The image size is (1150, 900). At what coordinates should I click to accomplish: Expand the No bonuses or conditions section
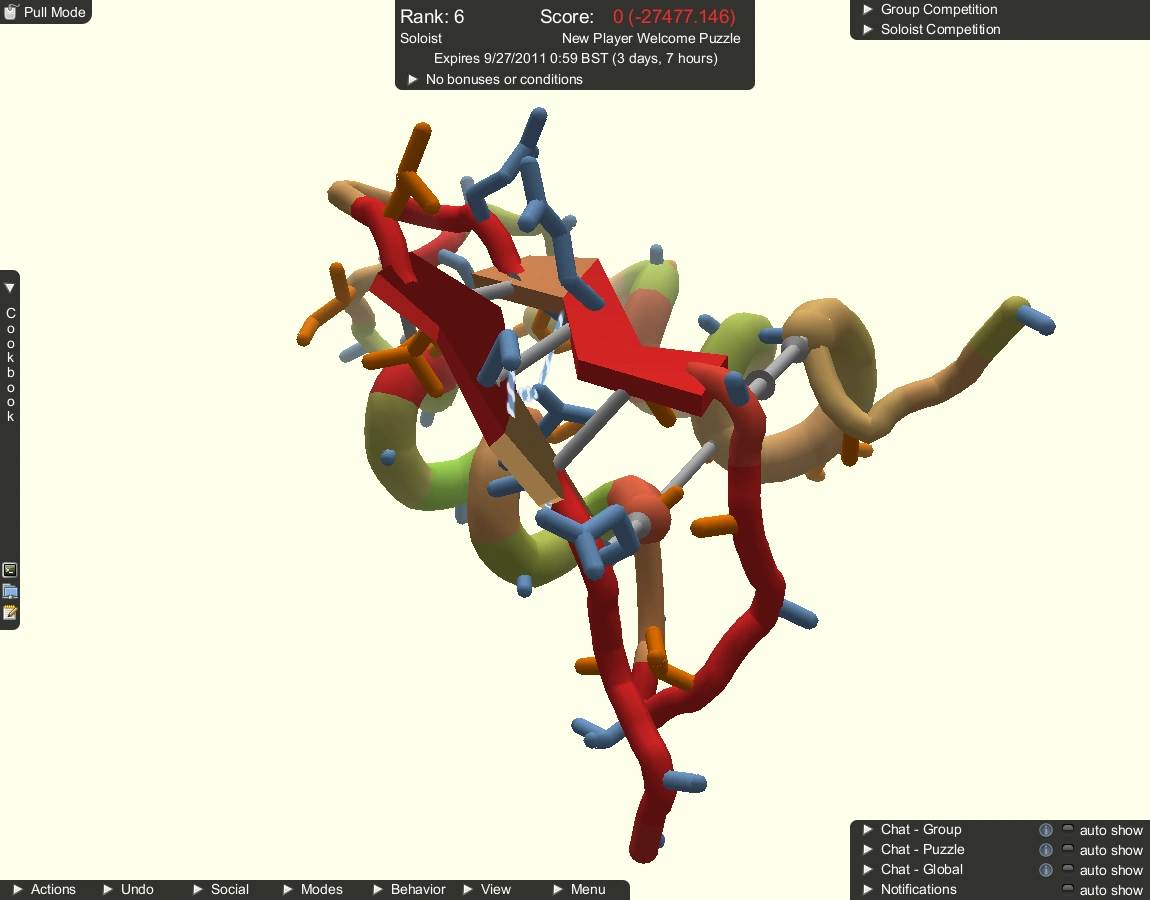[x=412, y=79]
